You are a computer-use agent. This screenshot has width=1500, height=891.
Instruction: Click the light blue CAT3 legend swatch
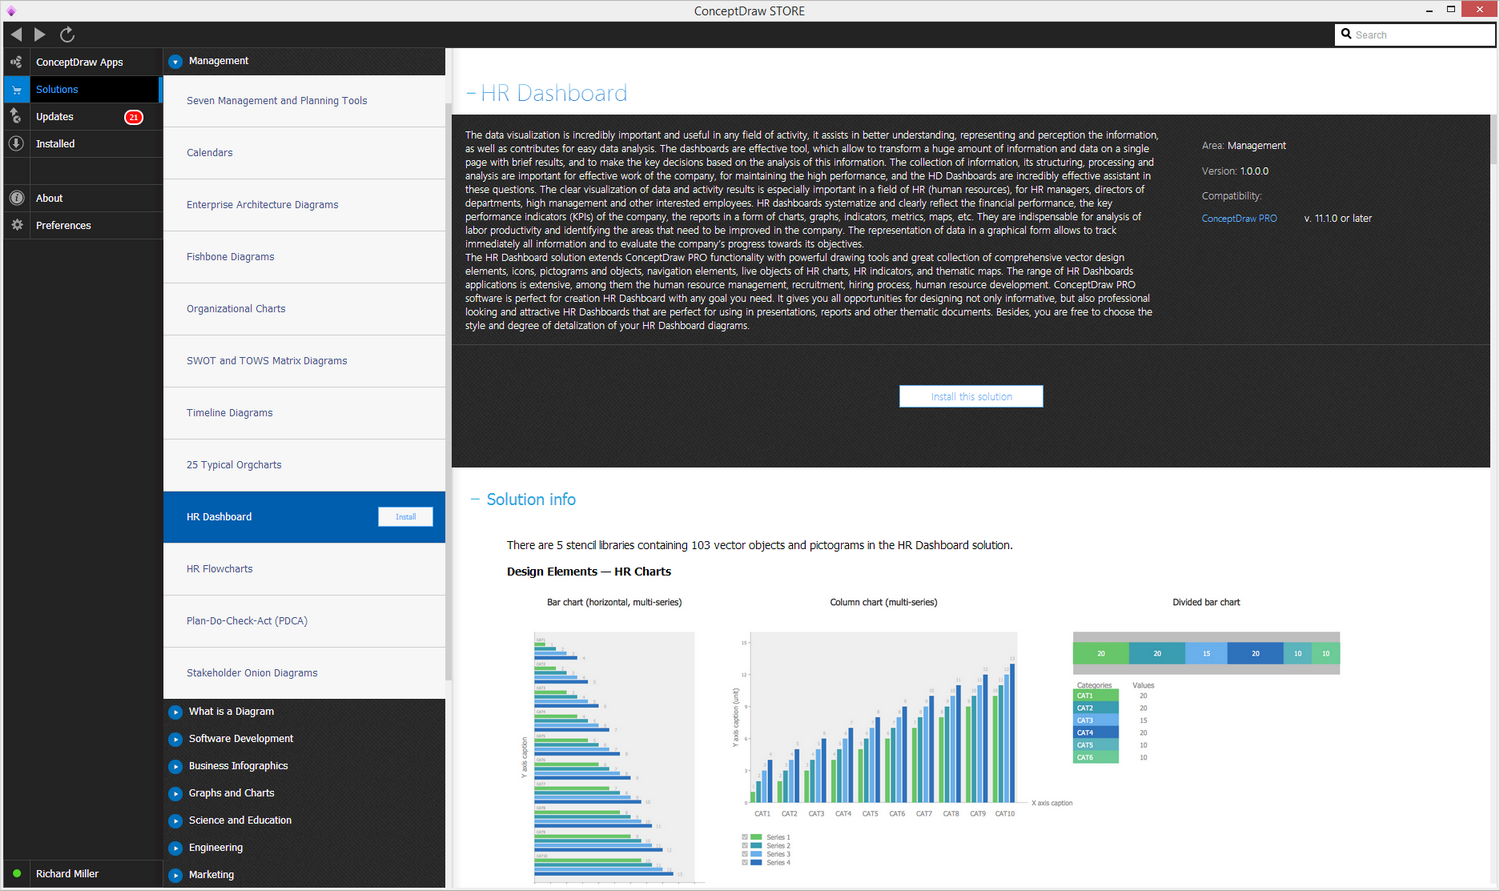1096,720
